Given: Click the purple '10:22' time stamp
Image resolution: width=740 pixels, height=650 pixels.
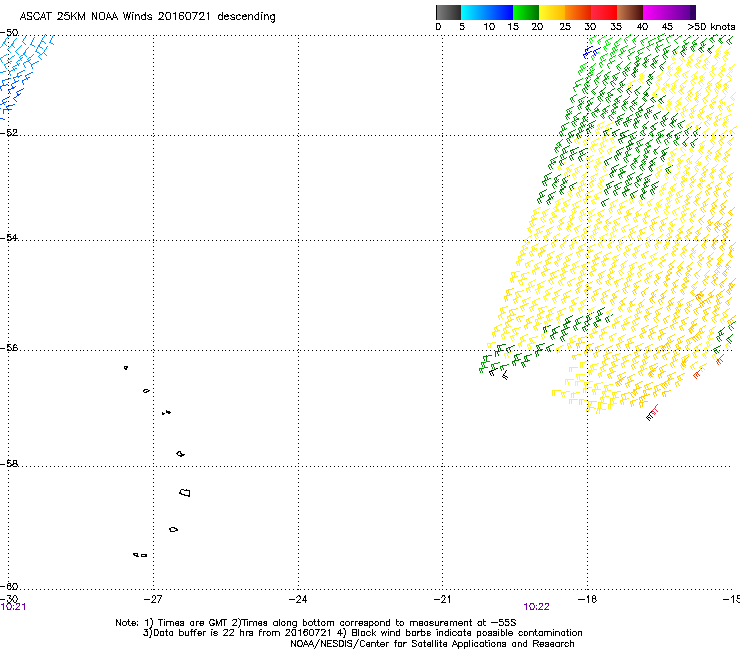Looking at the screenshot, I should tap(536, 607).
